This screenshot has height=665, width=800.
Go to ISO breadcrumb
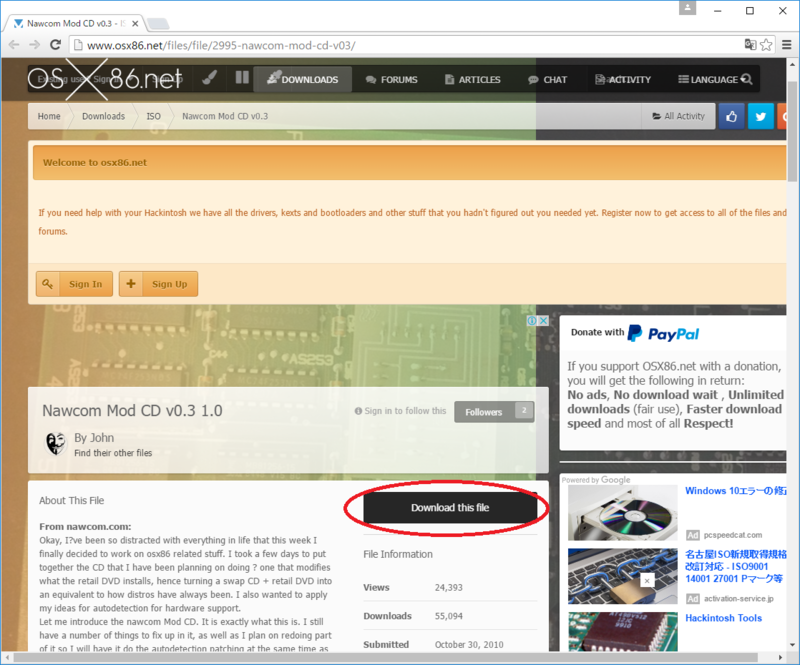(154, 116)
